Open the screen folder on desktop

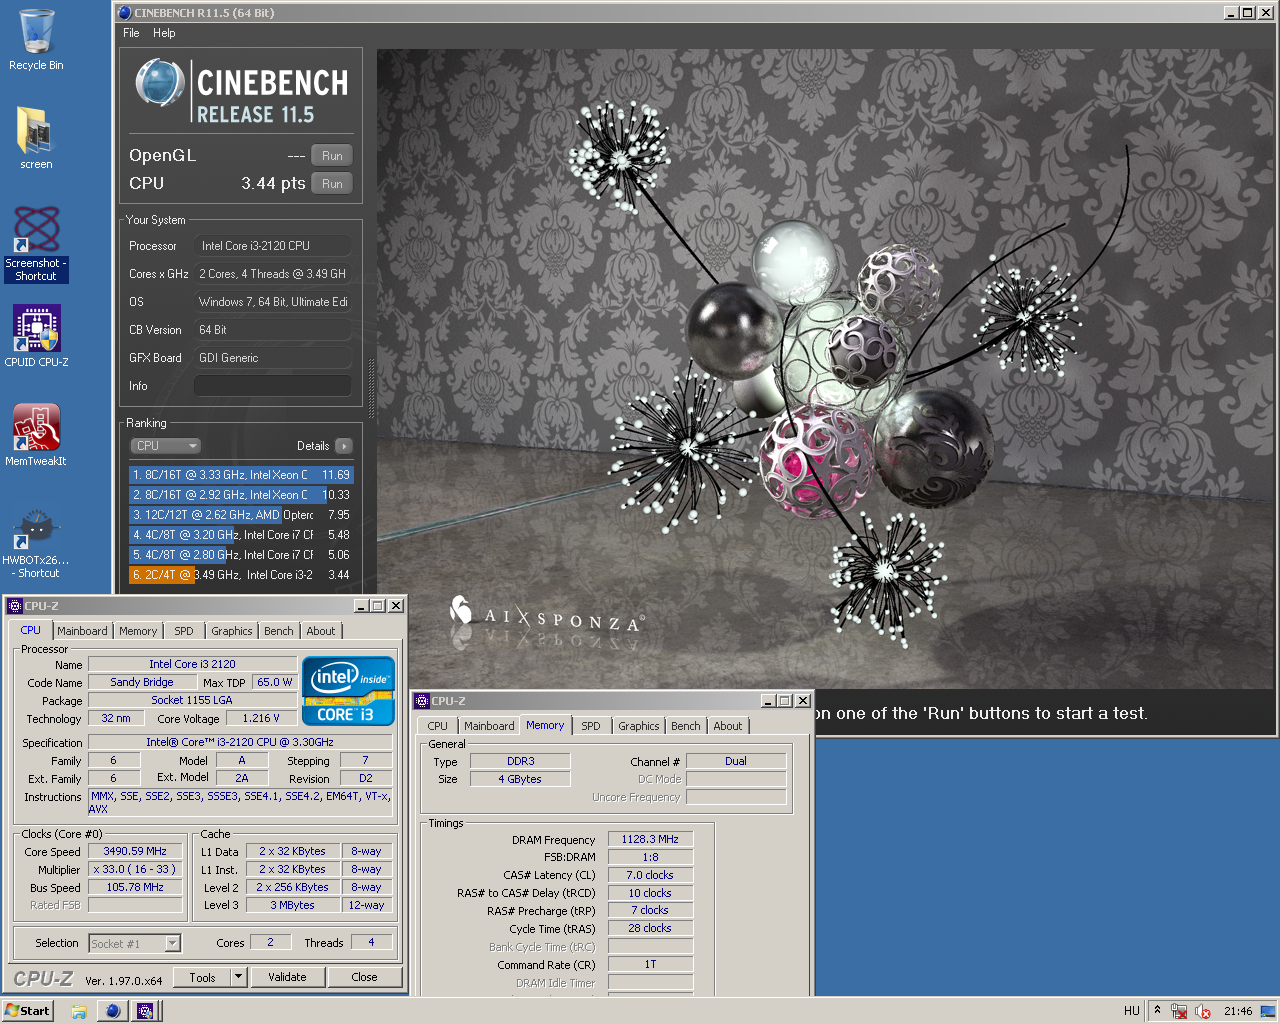[36, 138]
